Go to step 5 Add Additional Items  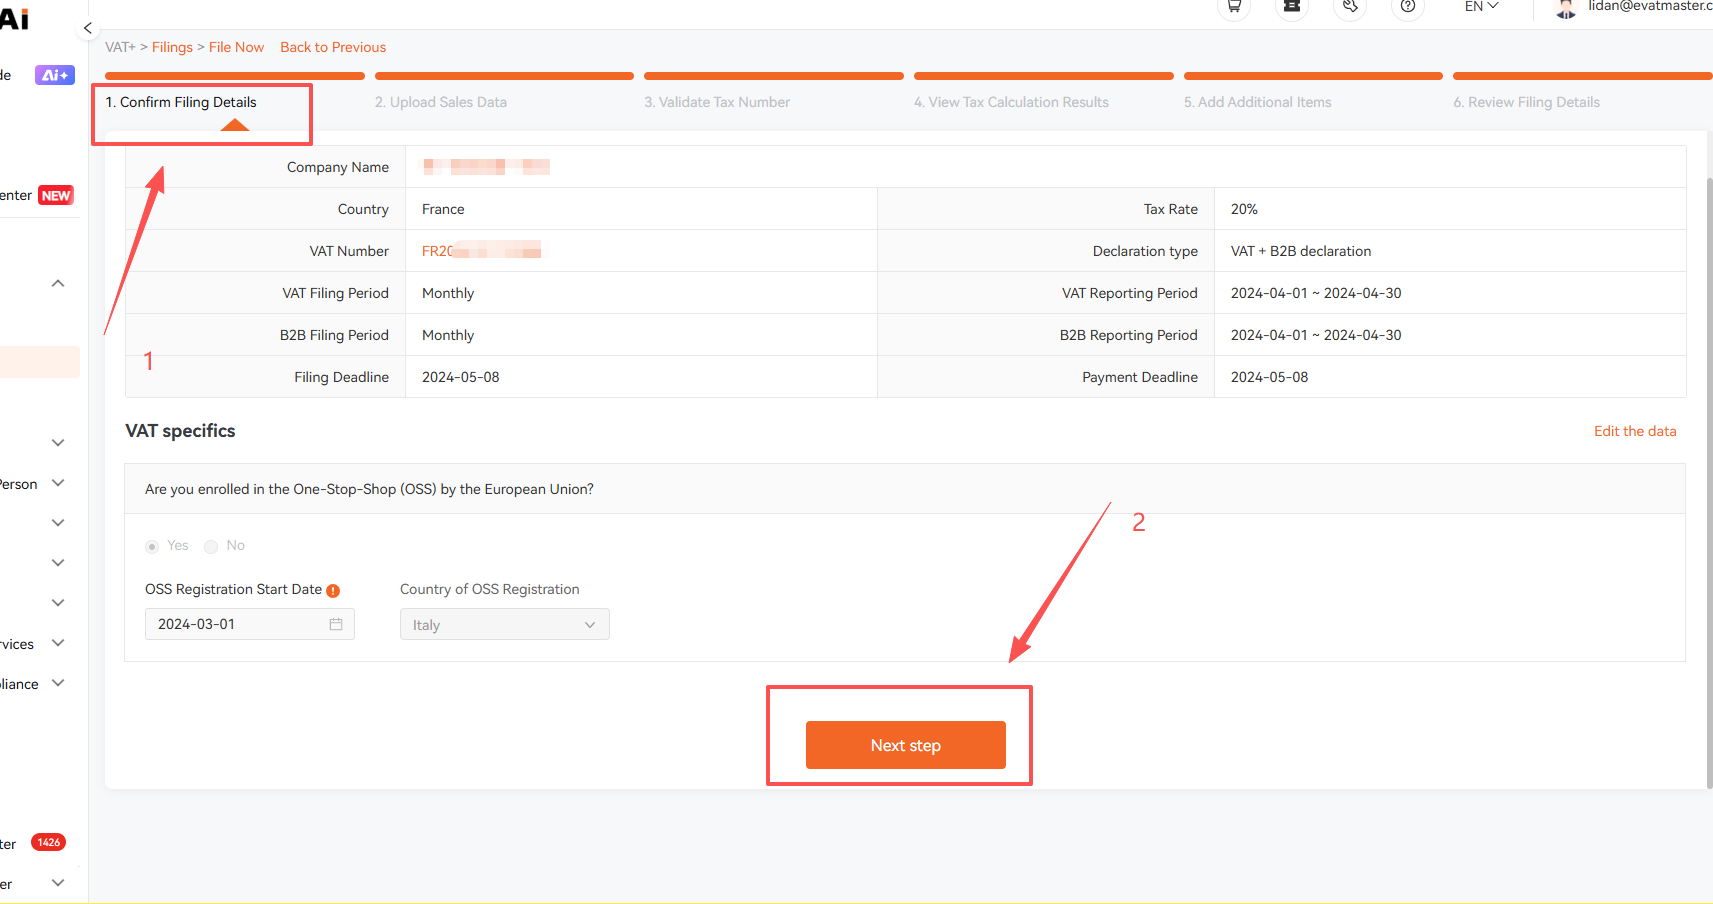(x=1258, y=102)
